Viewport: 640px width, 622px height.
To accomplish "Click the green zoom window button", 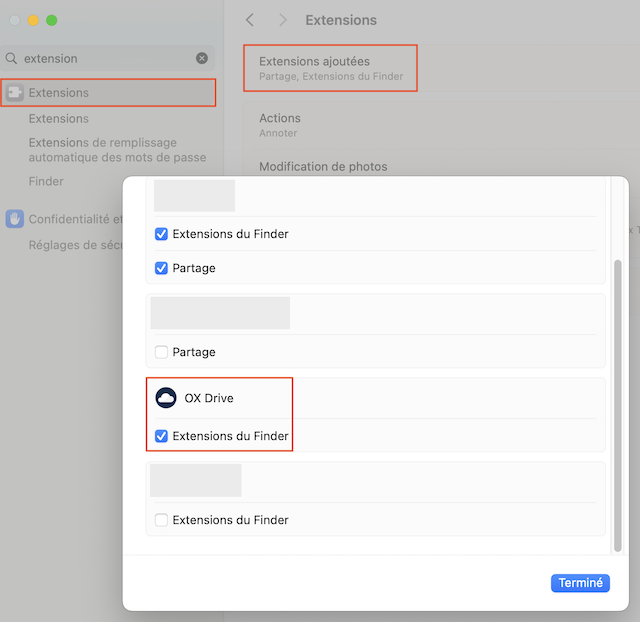I will tap(51, 20).
